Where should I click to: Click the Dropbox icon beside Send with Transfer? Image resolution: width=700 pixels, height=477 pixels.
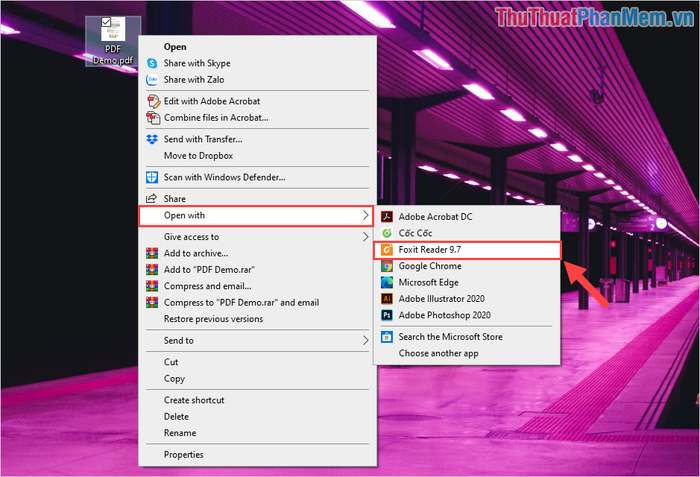pyautogui.click(x=152, y=139)
